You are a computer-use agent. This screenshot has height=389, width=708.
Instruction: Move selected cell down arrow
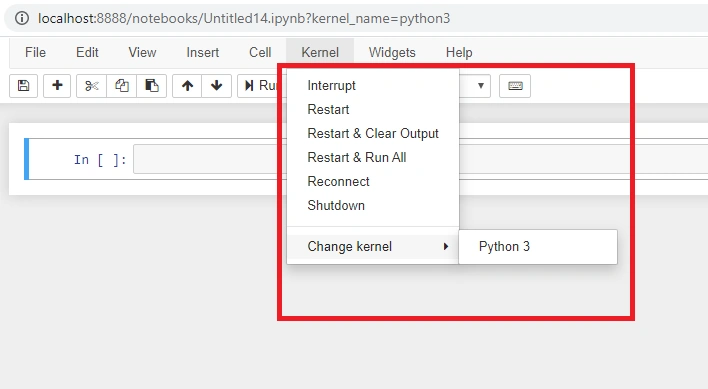click(217, 86)
